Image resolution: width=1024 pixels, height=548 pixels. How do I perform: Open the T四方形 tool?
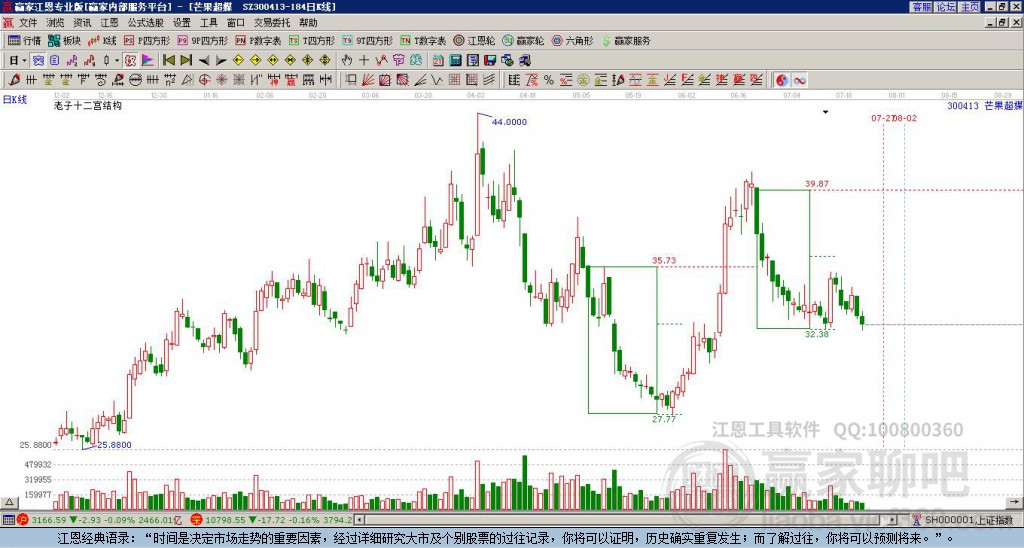point(312,40)
